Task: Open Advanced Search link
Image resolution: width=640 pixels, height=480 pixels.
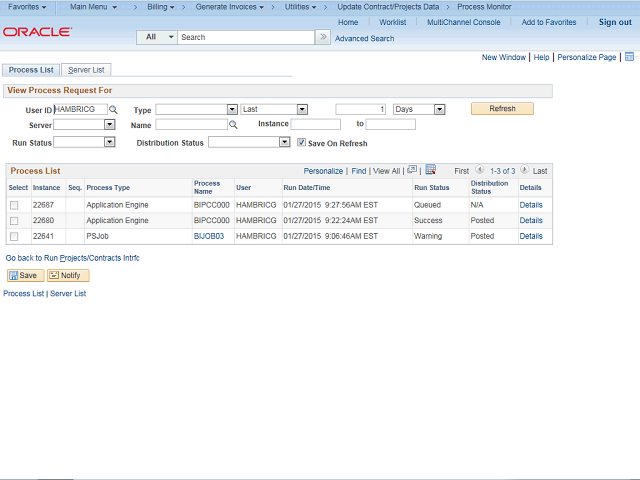Action: (364, 38)
